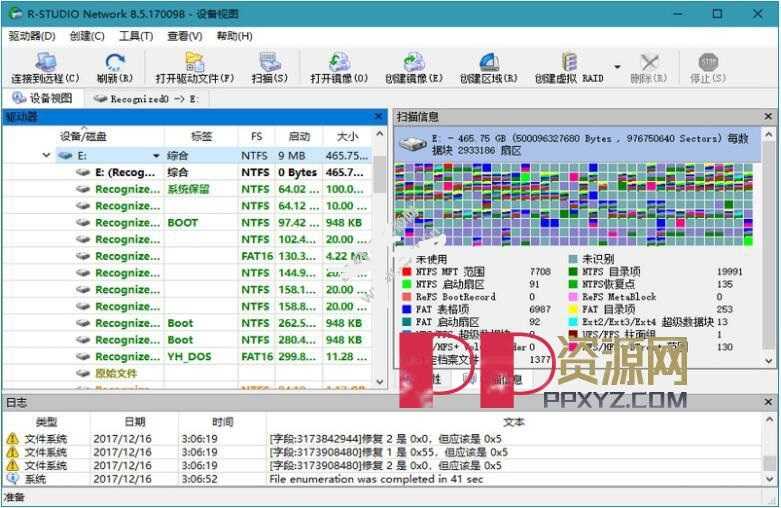Open dropdown arrow next to virtual RAID
781x508 pixels.
[x=618, y=67]
